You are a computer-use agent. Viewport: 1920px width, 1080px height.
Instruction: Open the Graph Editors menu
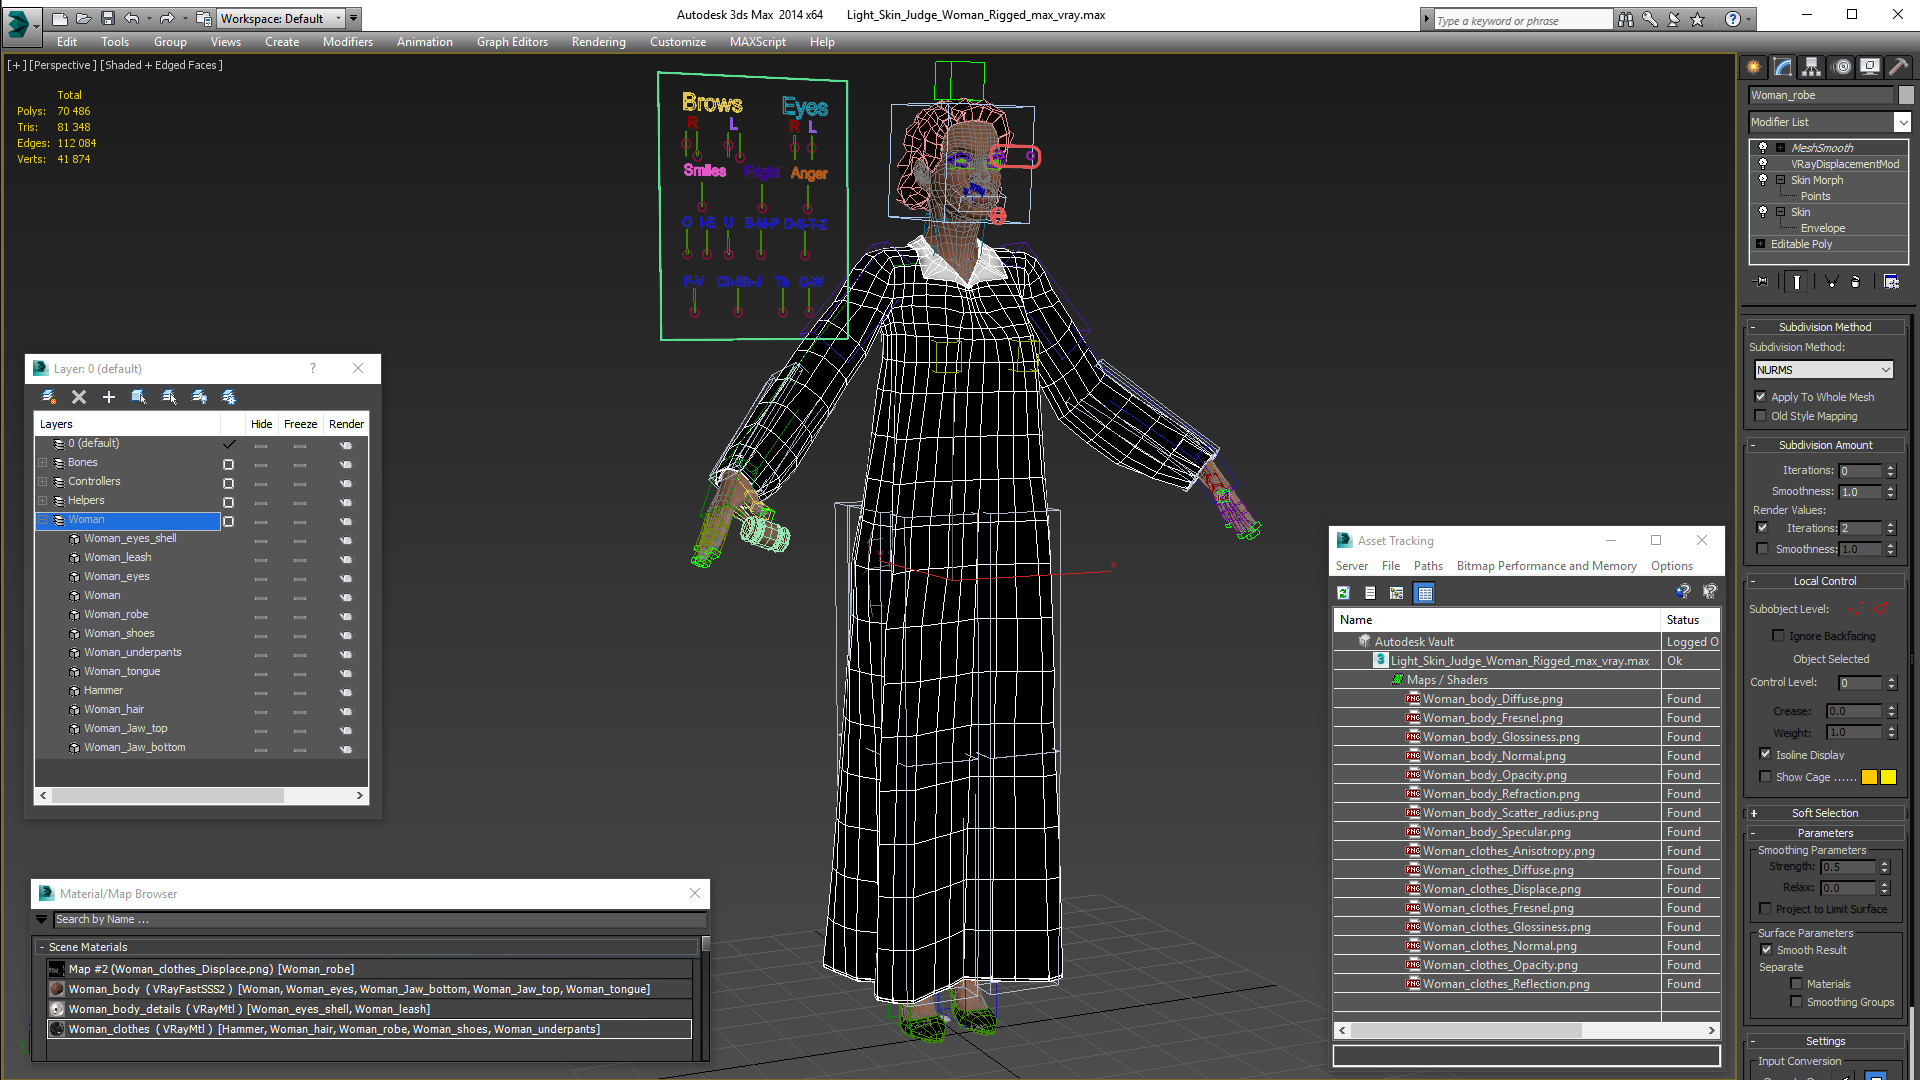pos(512,42)
